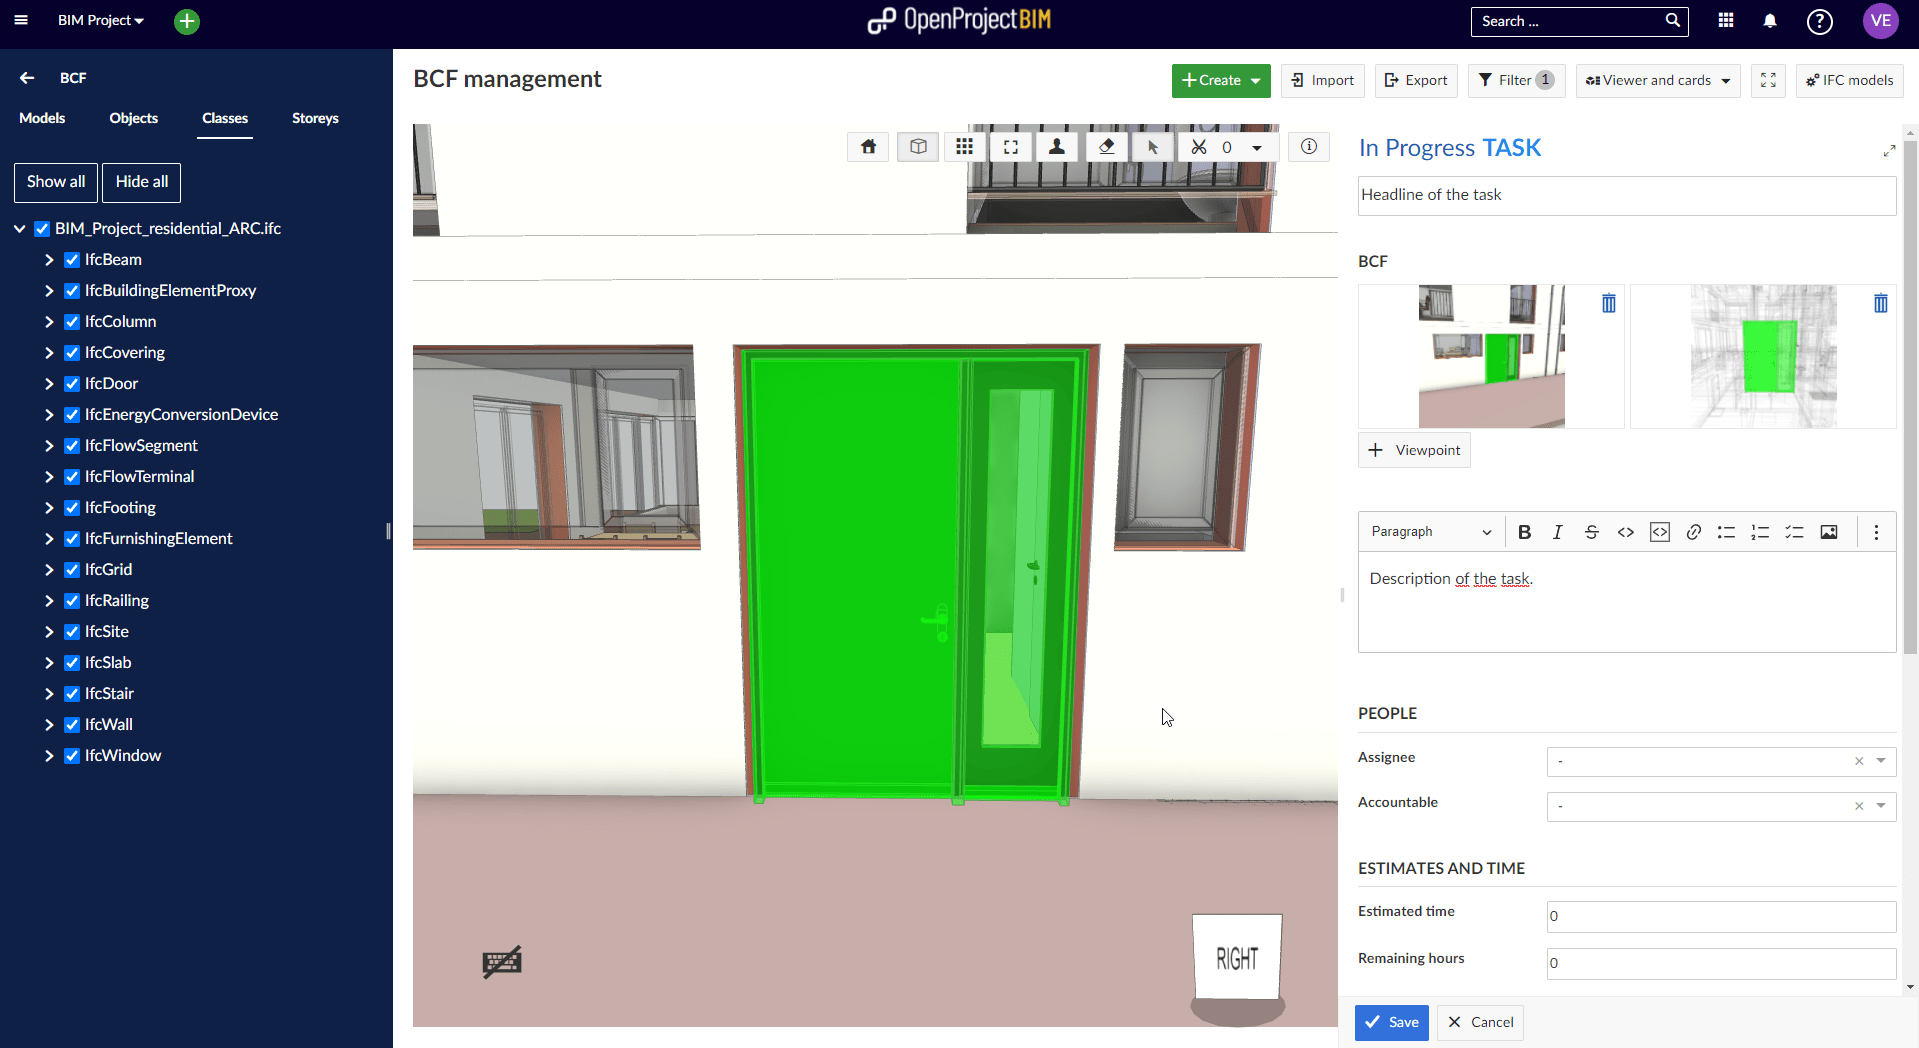
Task: Uncheck the IfcDoor class checkbox
Action: 71,383
